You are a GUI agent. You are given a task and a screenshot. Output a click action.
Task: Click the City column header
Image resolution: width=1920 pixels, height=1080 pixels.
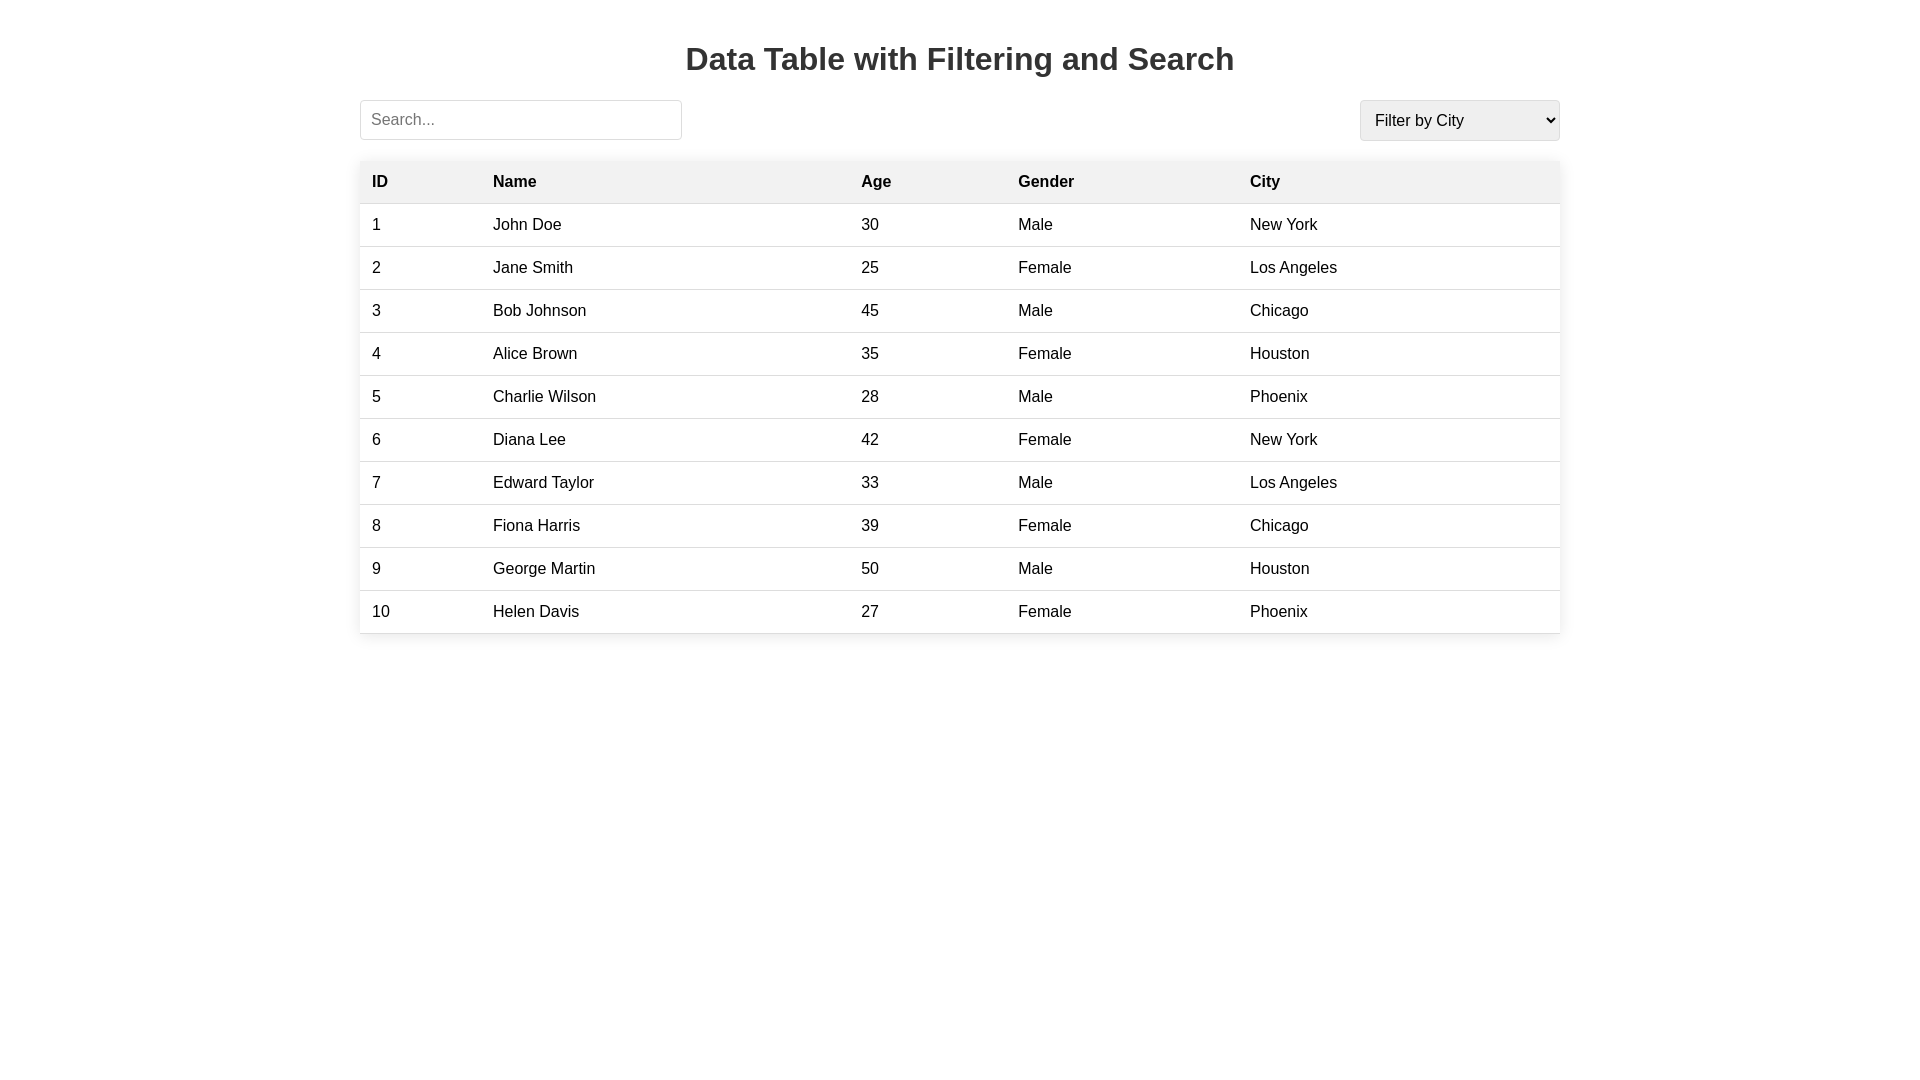coord(1264,182)
